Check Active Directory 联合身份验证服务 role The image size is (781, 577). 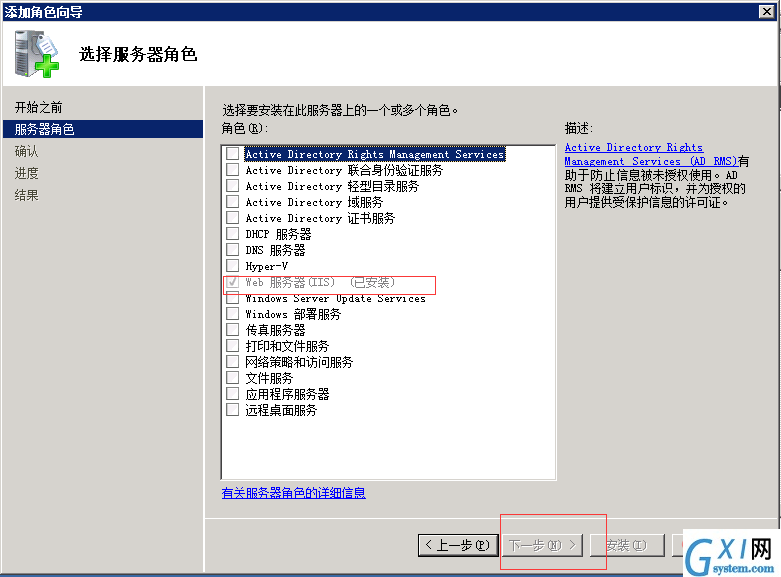point(233,169)
